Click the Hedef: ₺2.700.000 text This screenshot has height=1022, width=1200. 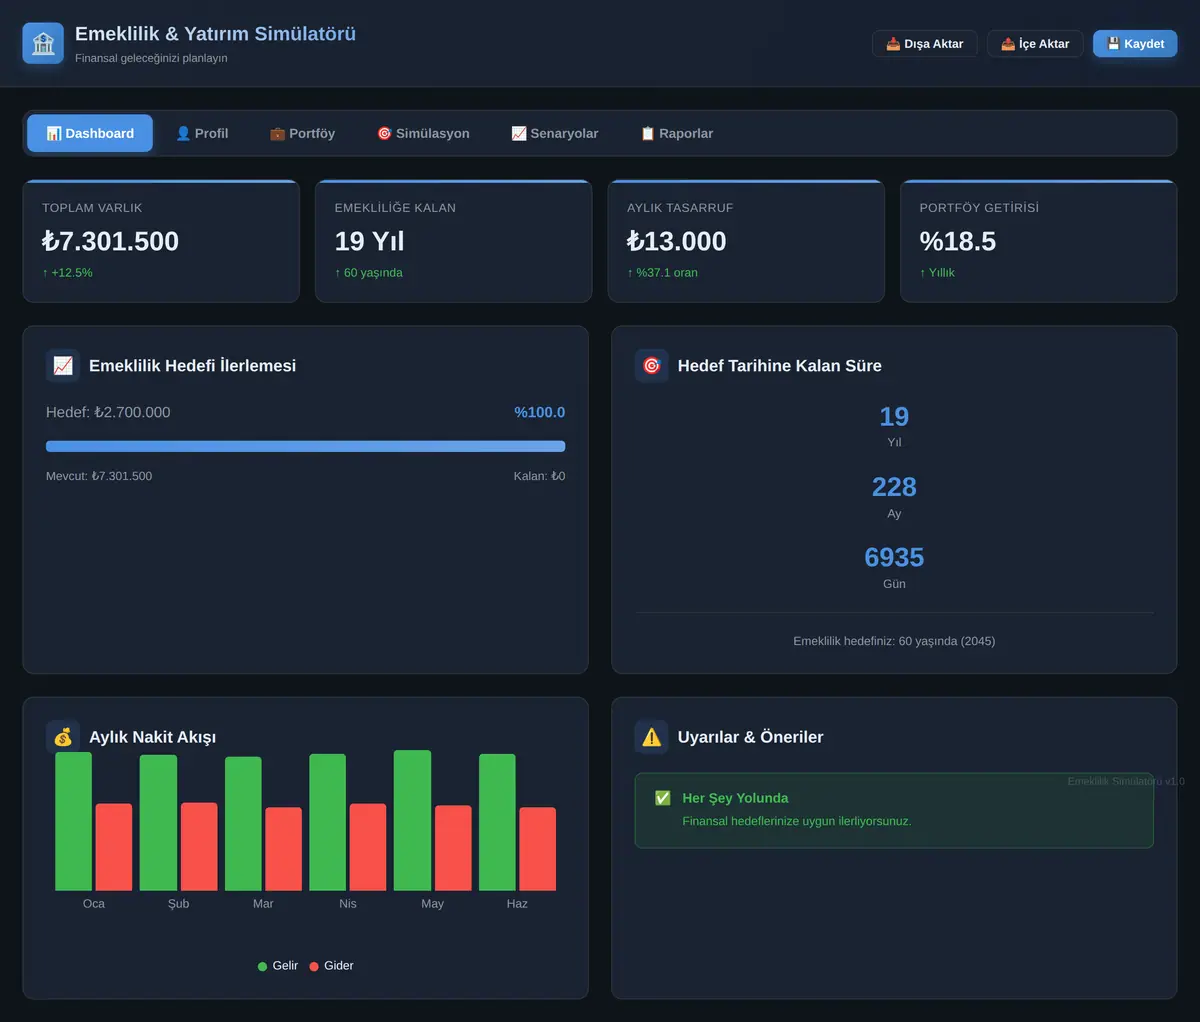click(x=108, y=412)
